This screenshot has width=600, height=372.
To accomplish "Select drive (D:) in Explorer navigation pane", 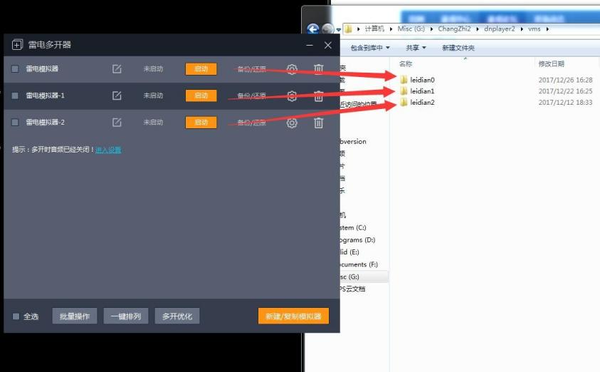I will coord(358,240).
